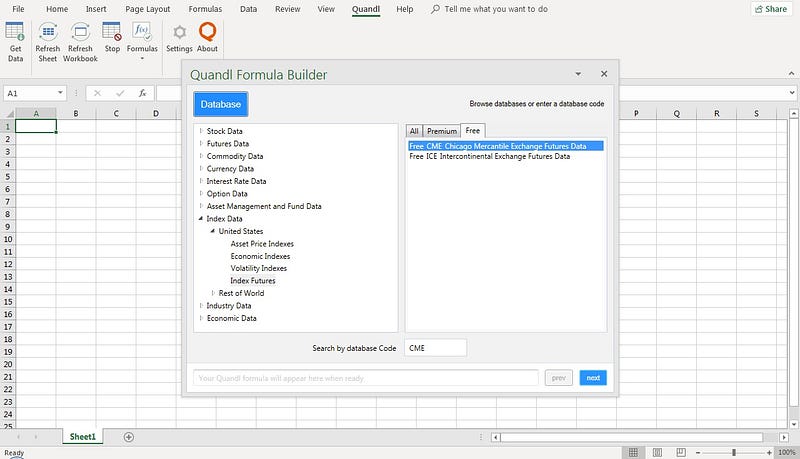
Task: Open the Page Layout ribbon tab
Action: pos(148,9)
